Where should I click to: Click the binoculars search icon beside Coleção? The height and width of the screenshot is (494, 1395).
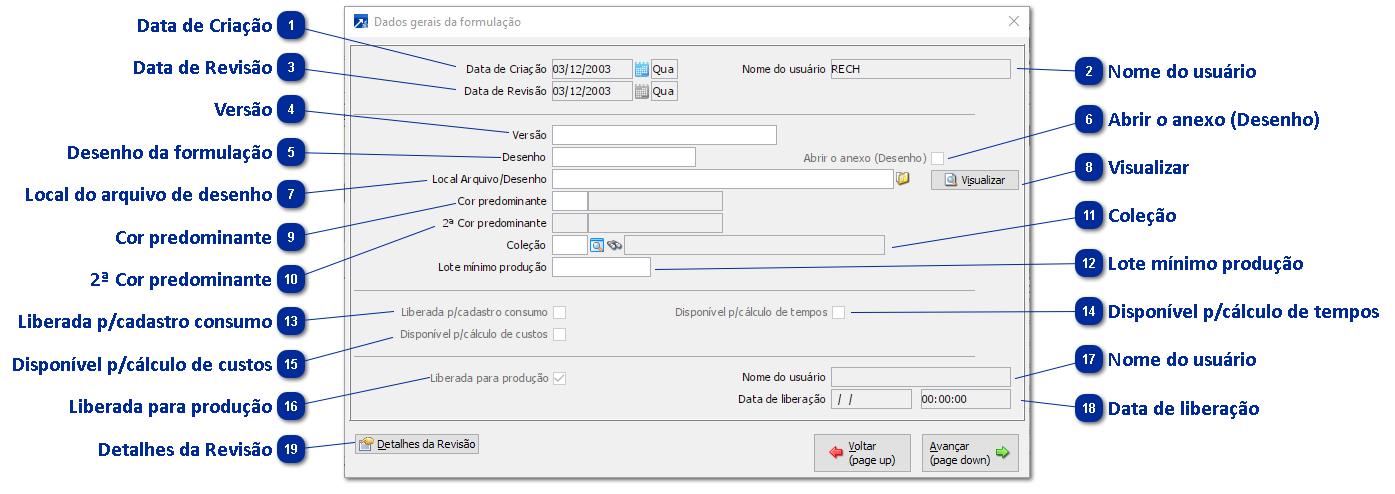[x=614, y=245]
